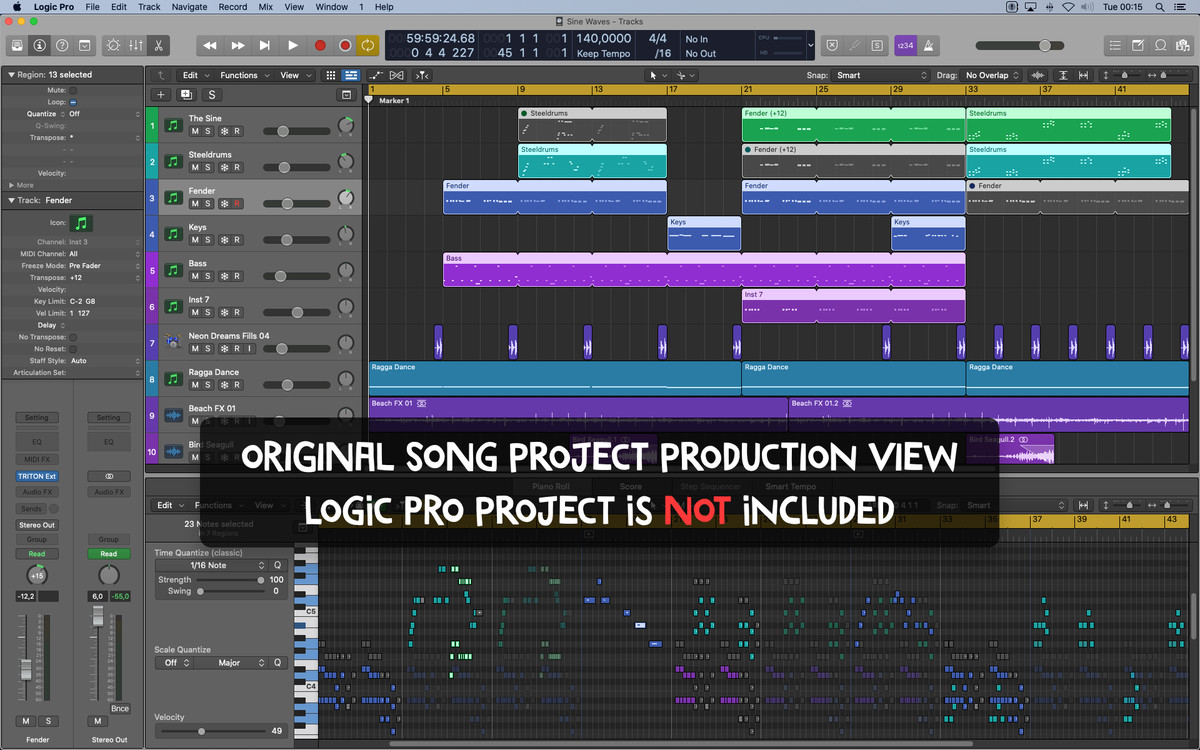Open the Library panel icon
Image resolution: width=1200 pixels, height=750 pixels.
coord(16,45)
